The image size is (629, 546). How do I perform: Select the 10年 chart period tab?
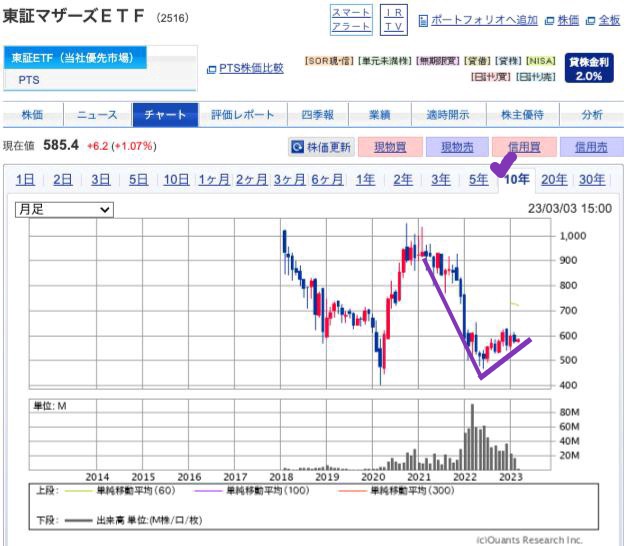(x=517, y=179)
